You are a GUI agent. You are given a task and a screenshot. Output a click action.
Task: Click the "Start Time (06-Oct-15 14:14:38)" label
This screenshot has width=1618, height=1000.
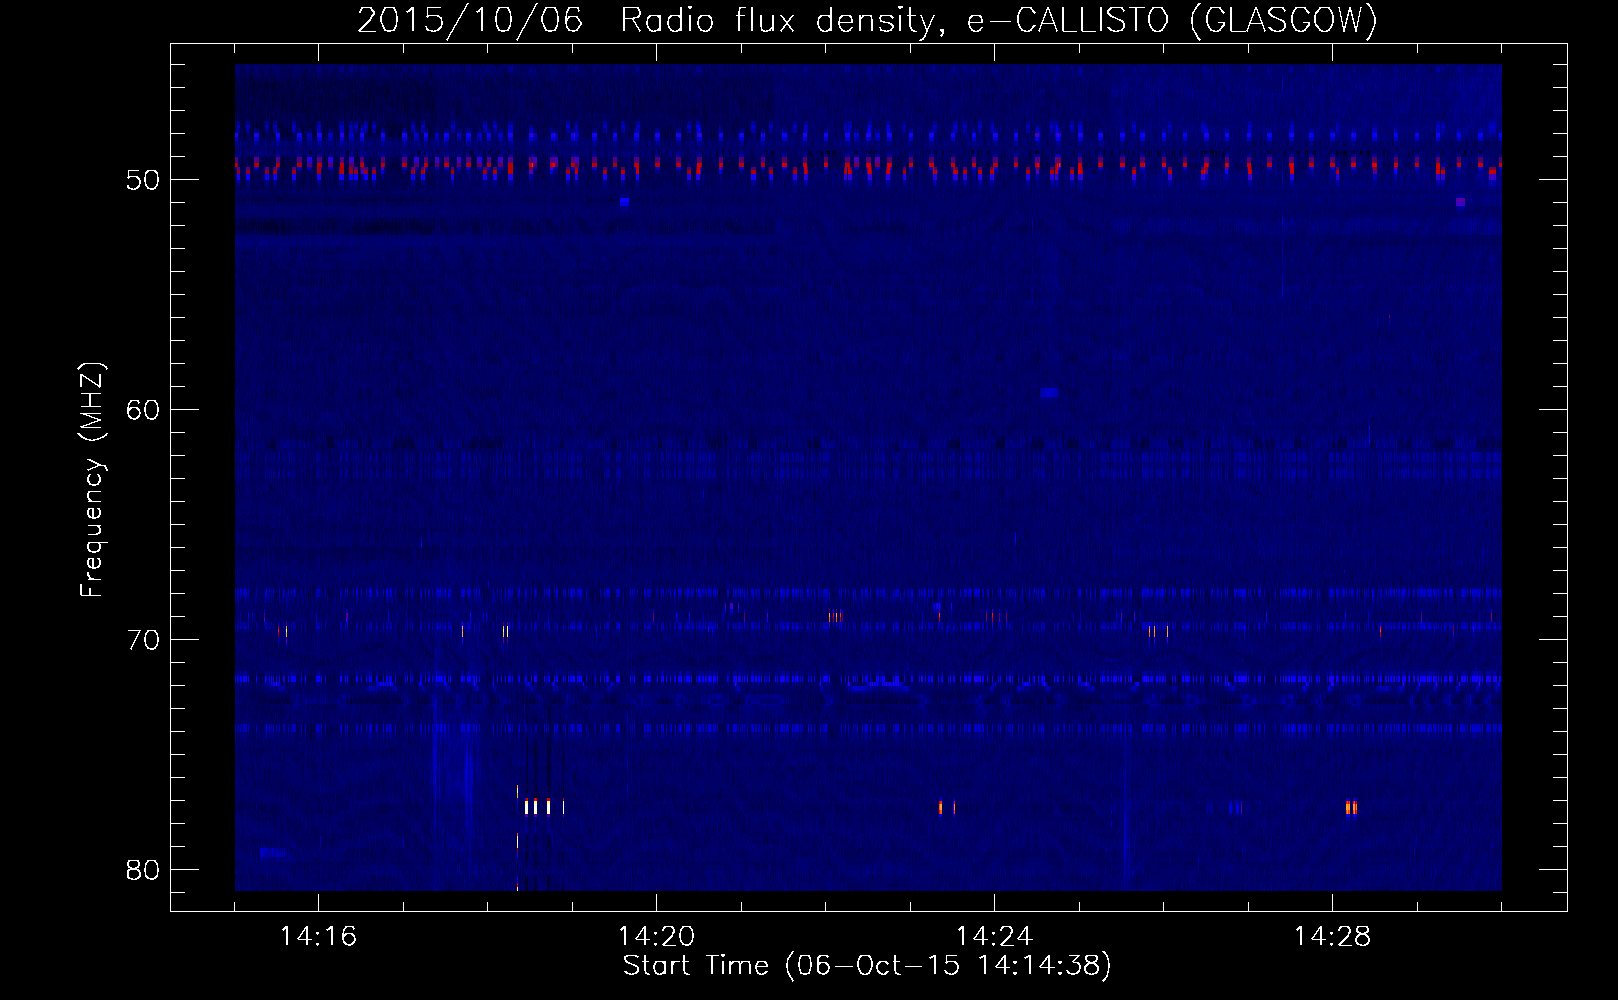867,966
